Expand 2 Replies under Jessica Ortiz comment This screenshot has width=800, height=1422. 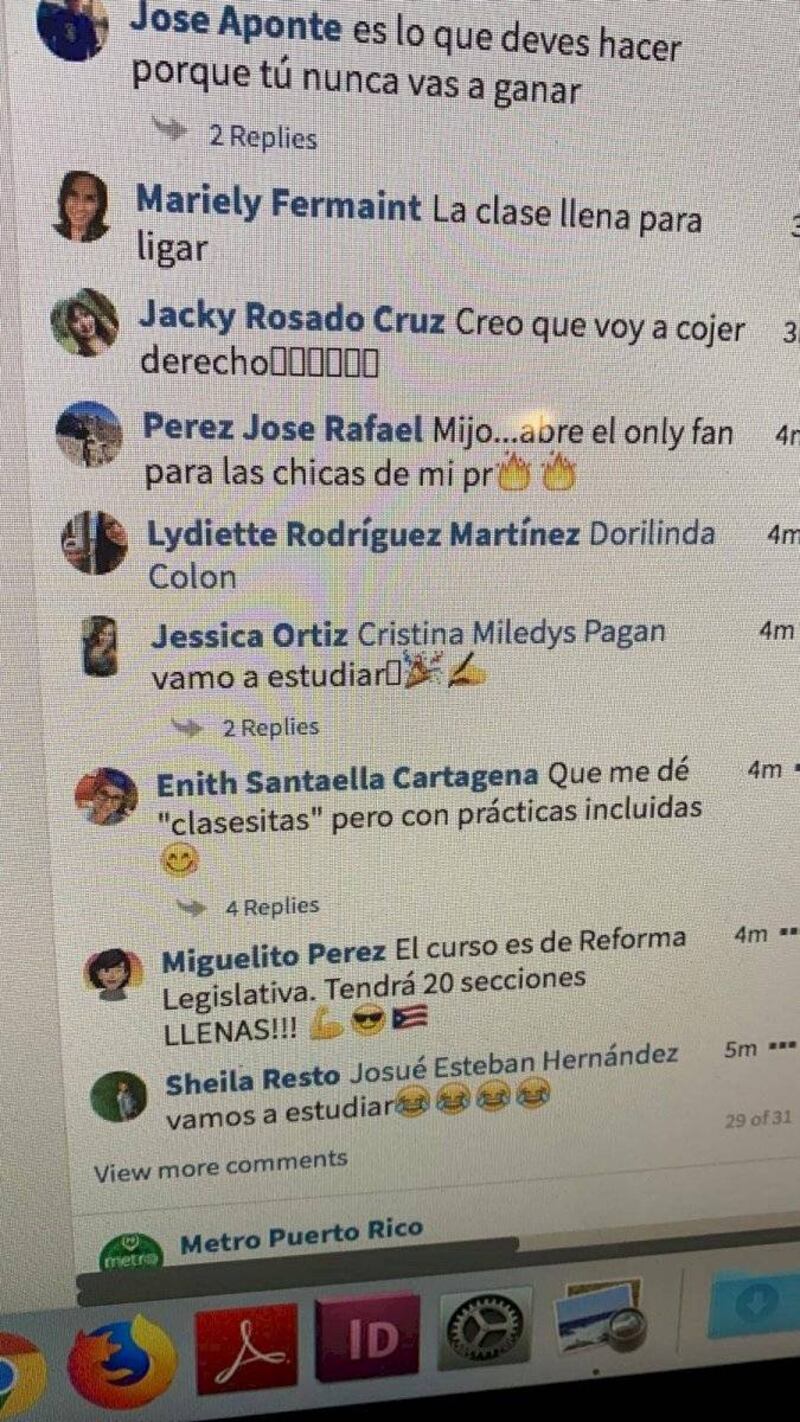(270, 727)
